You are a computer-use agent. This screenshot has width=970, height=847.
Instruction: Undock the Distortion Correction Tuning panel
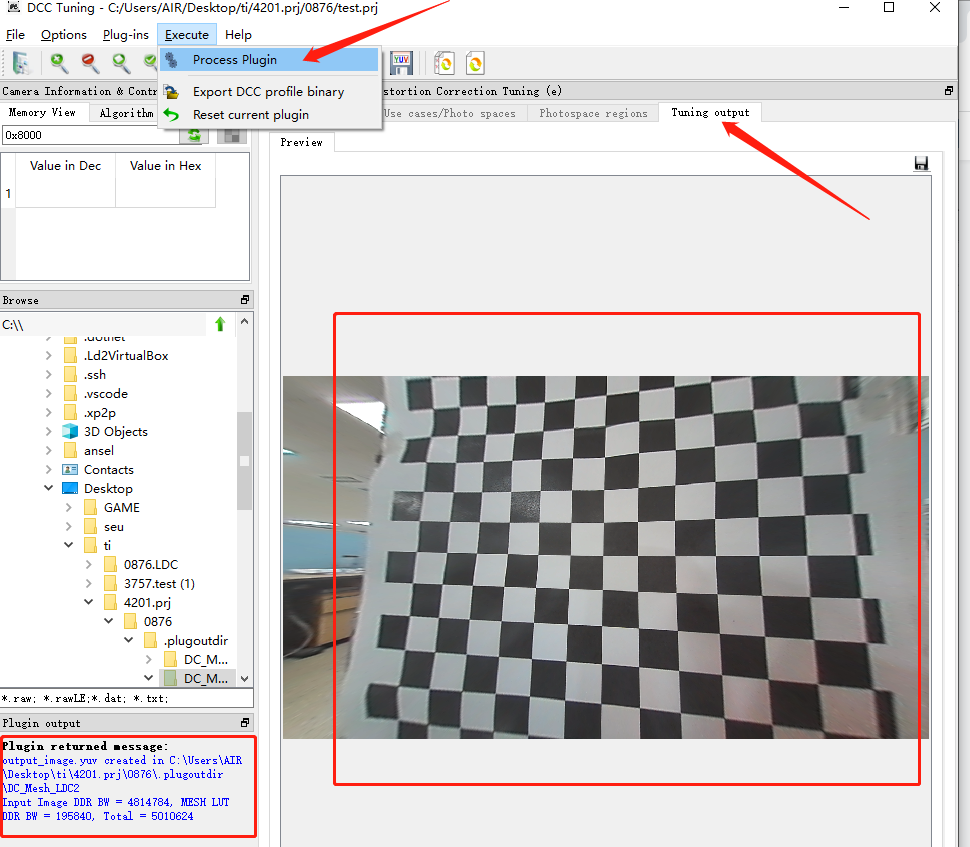pos(949,91)
